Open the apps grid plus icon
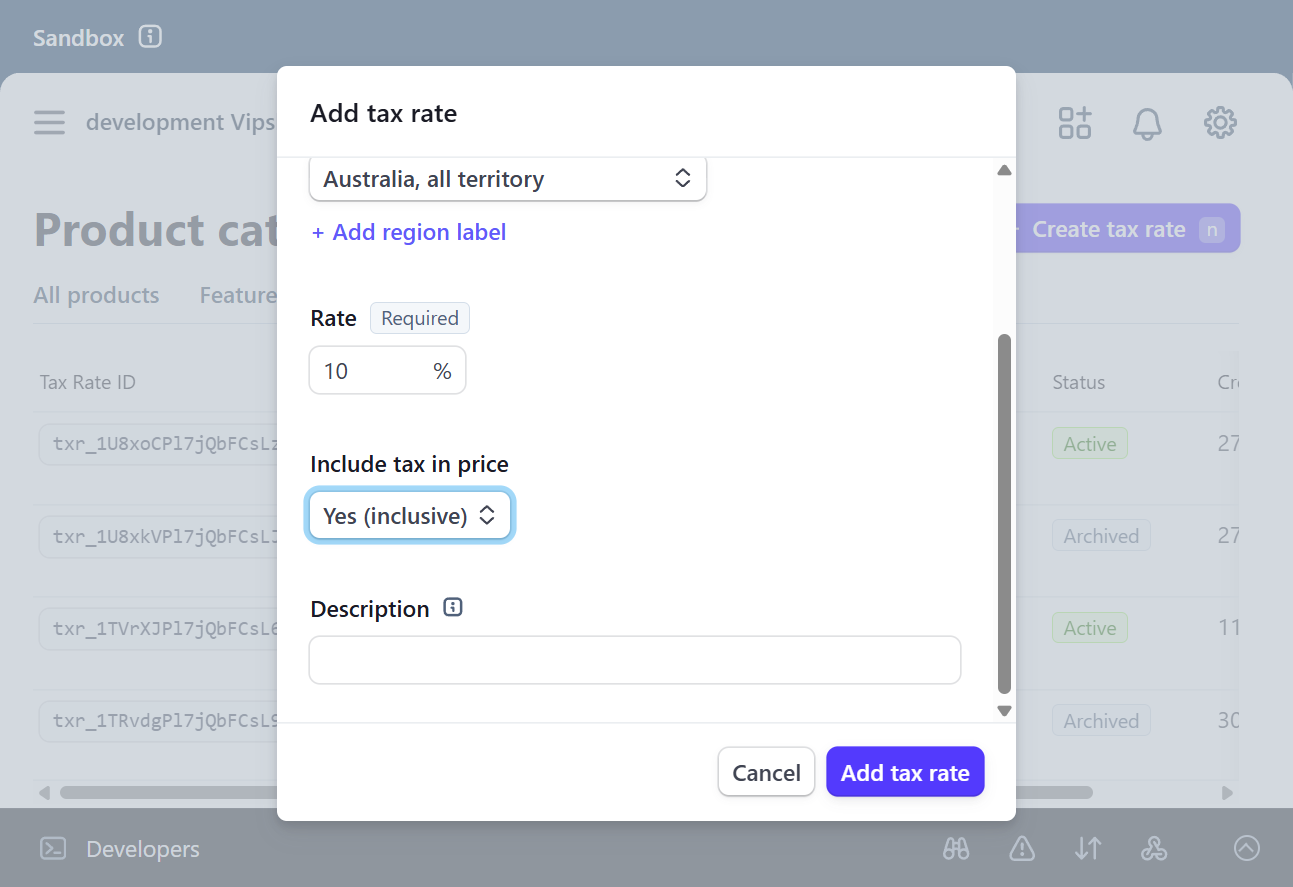This screenshot has width=1293, height=887. [1075, 123]
